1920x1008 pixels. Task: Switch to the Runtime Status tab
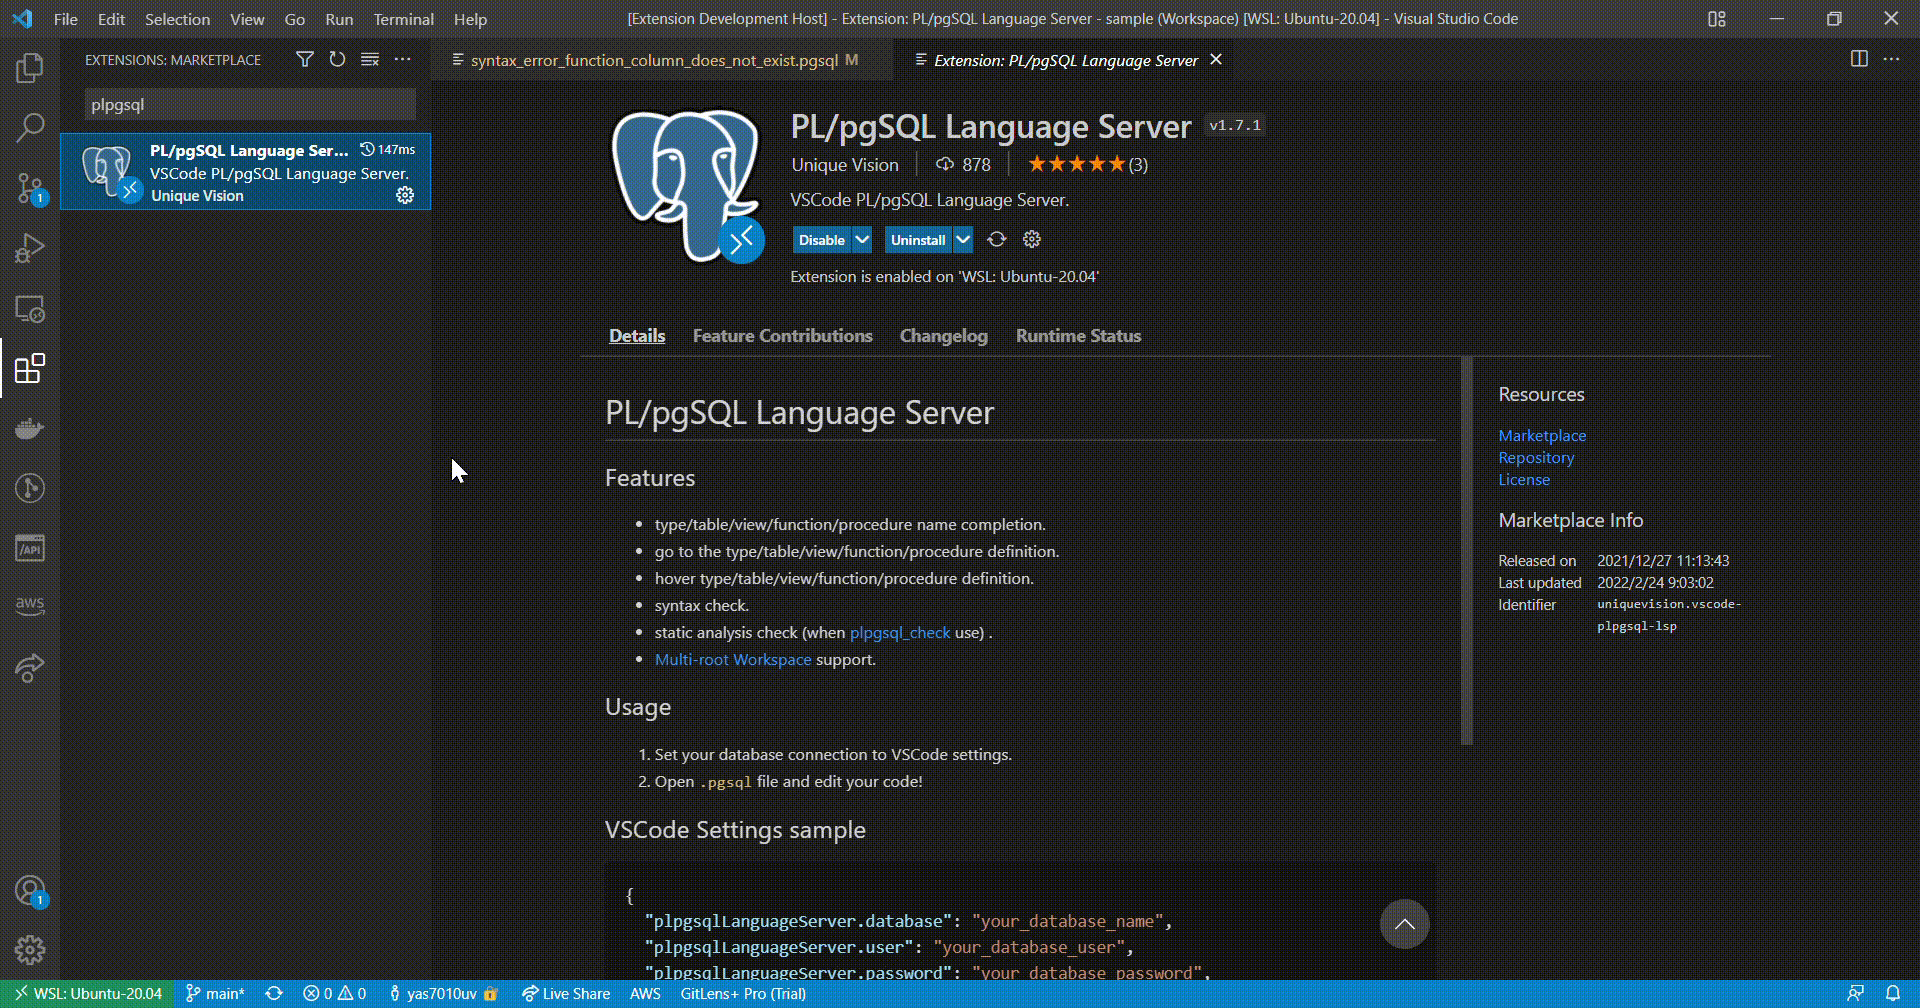point(1078,336)
